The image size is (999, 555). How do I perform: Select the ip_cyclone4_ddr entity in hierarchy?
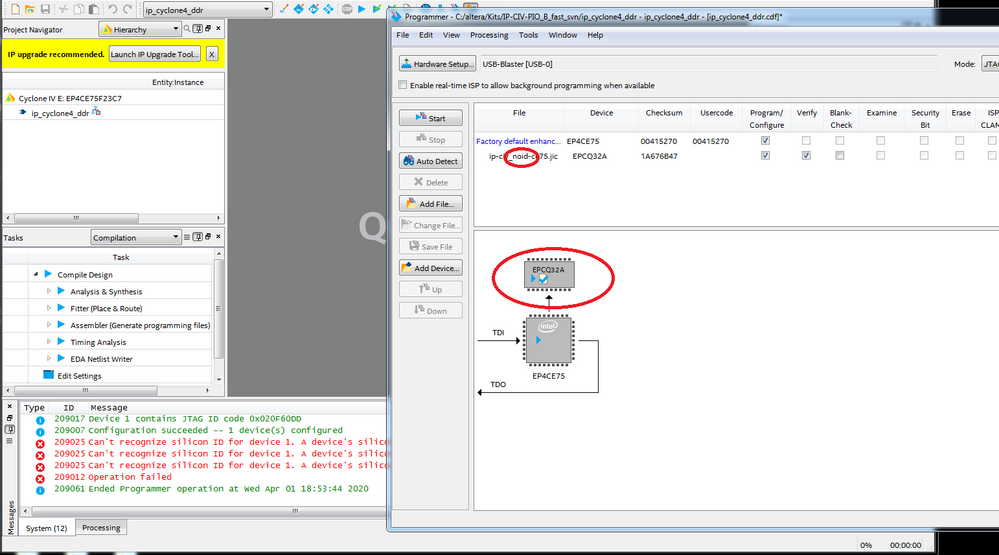(x=59, y=114)
